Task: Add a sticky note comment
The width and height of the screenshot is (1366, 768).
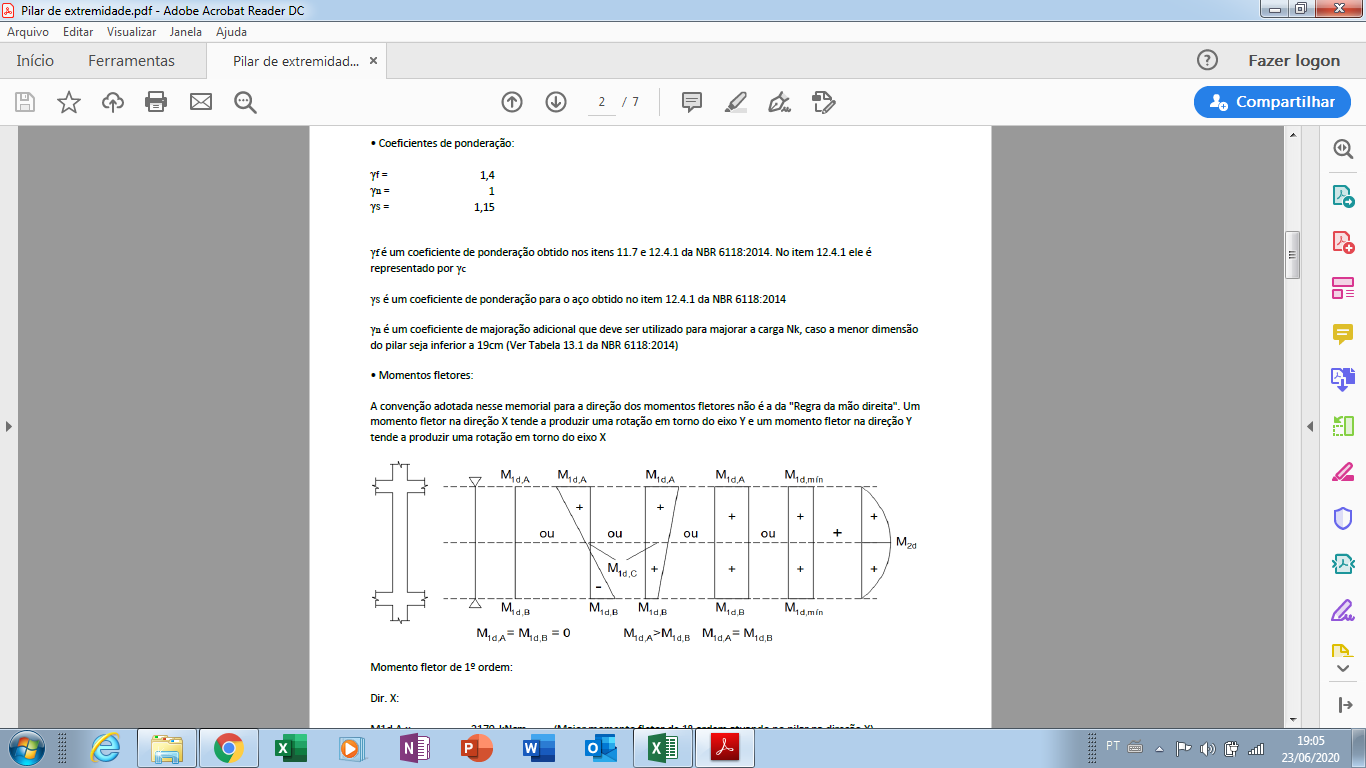Action: (692, 102)
